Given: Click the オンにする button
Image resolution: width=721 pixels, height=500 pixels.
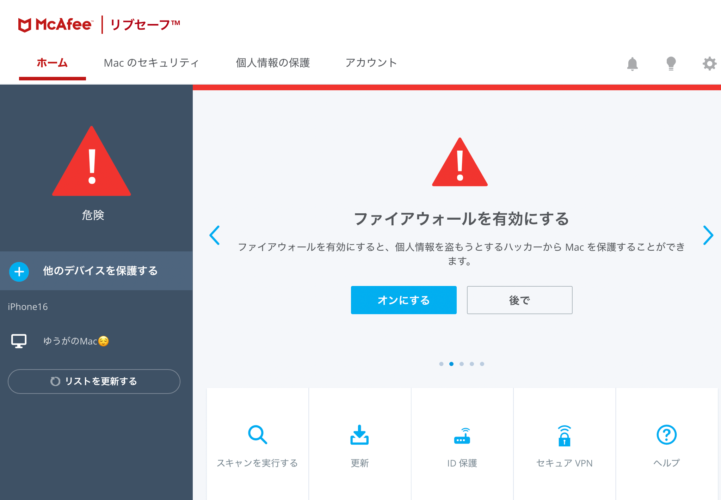Looking at the screenshot, I should (404, 300).
